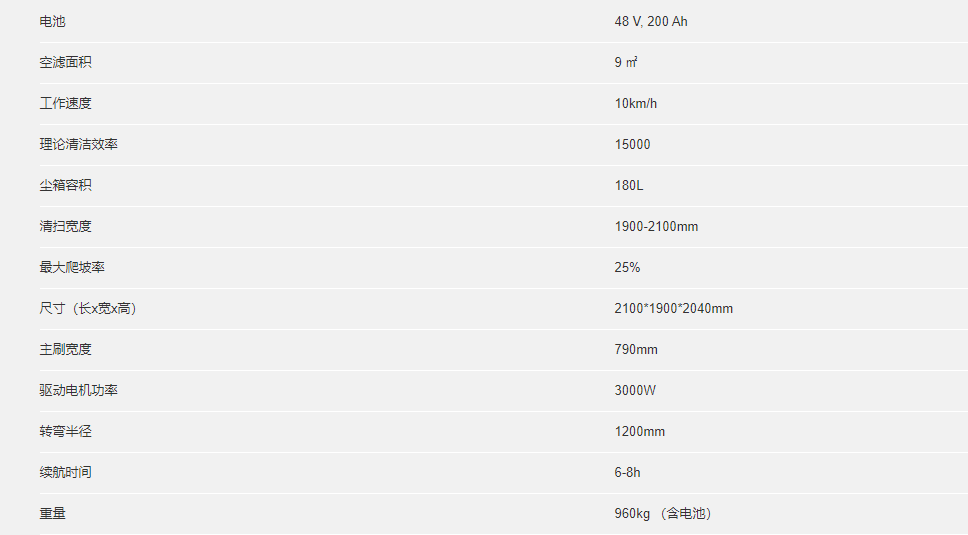Image resolution: width=968 pixels, height=535 pixels.
Task: Click the 最大爬坡率 label
Action: (72, 267)
